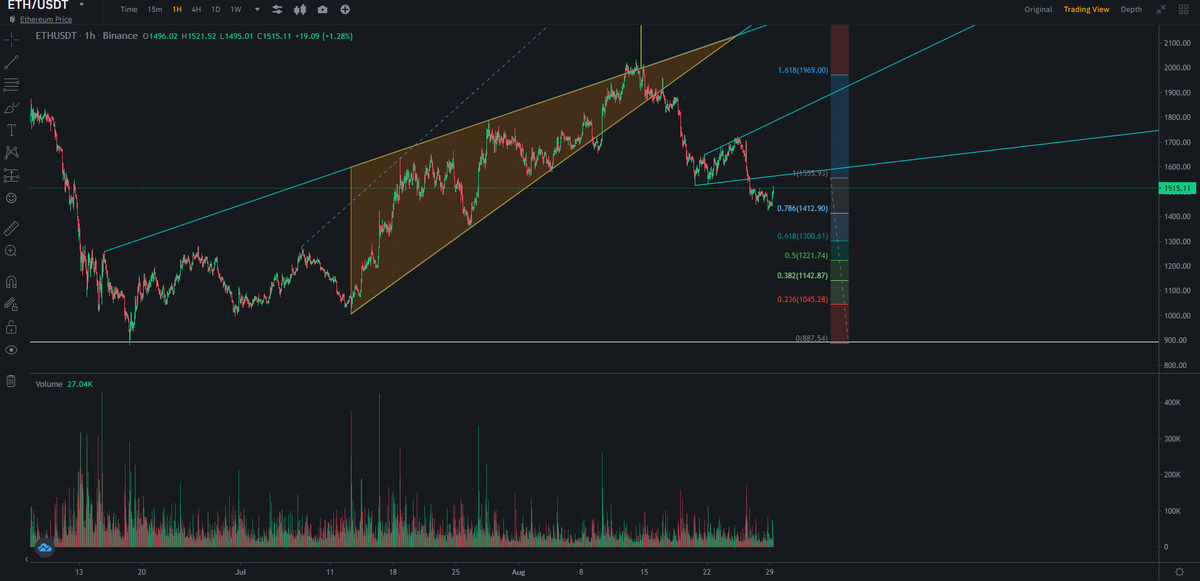This screenshot has width=1200, height=581.
Task: Click the ETHUSDT 1h Binance legend title
Action: point(86,36)
